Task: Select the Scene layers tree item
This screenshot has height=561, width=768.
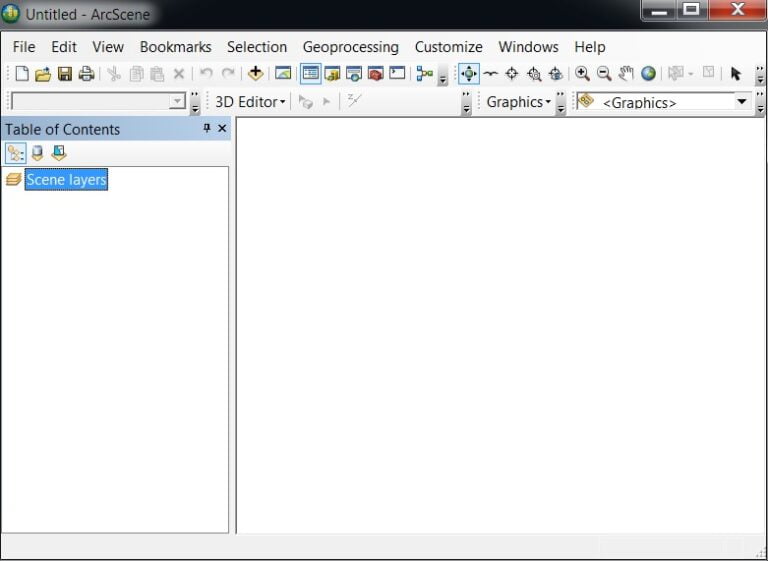Action: coord(66,180)
